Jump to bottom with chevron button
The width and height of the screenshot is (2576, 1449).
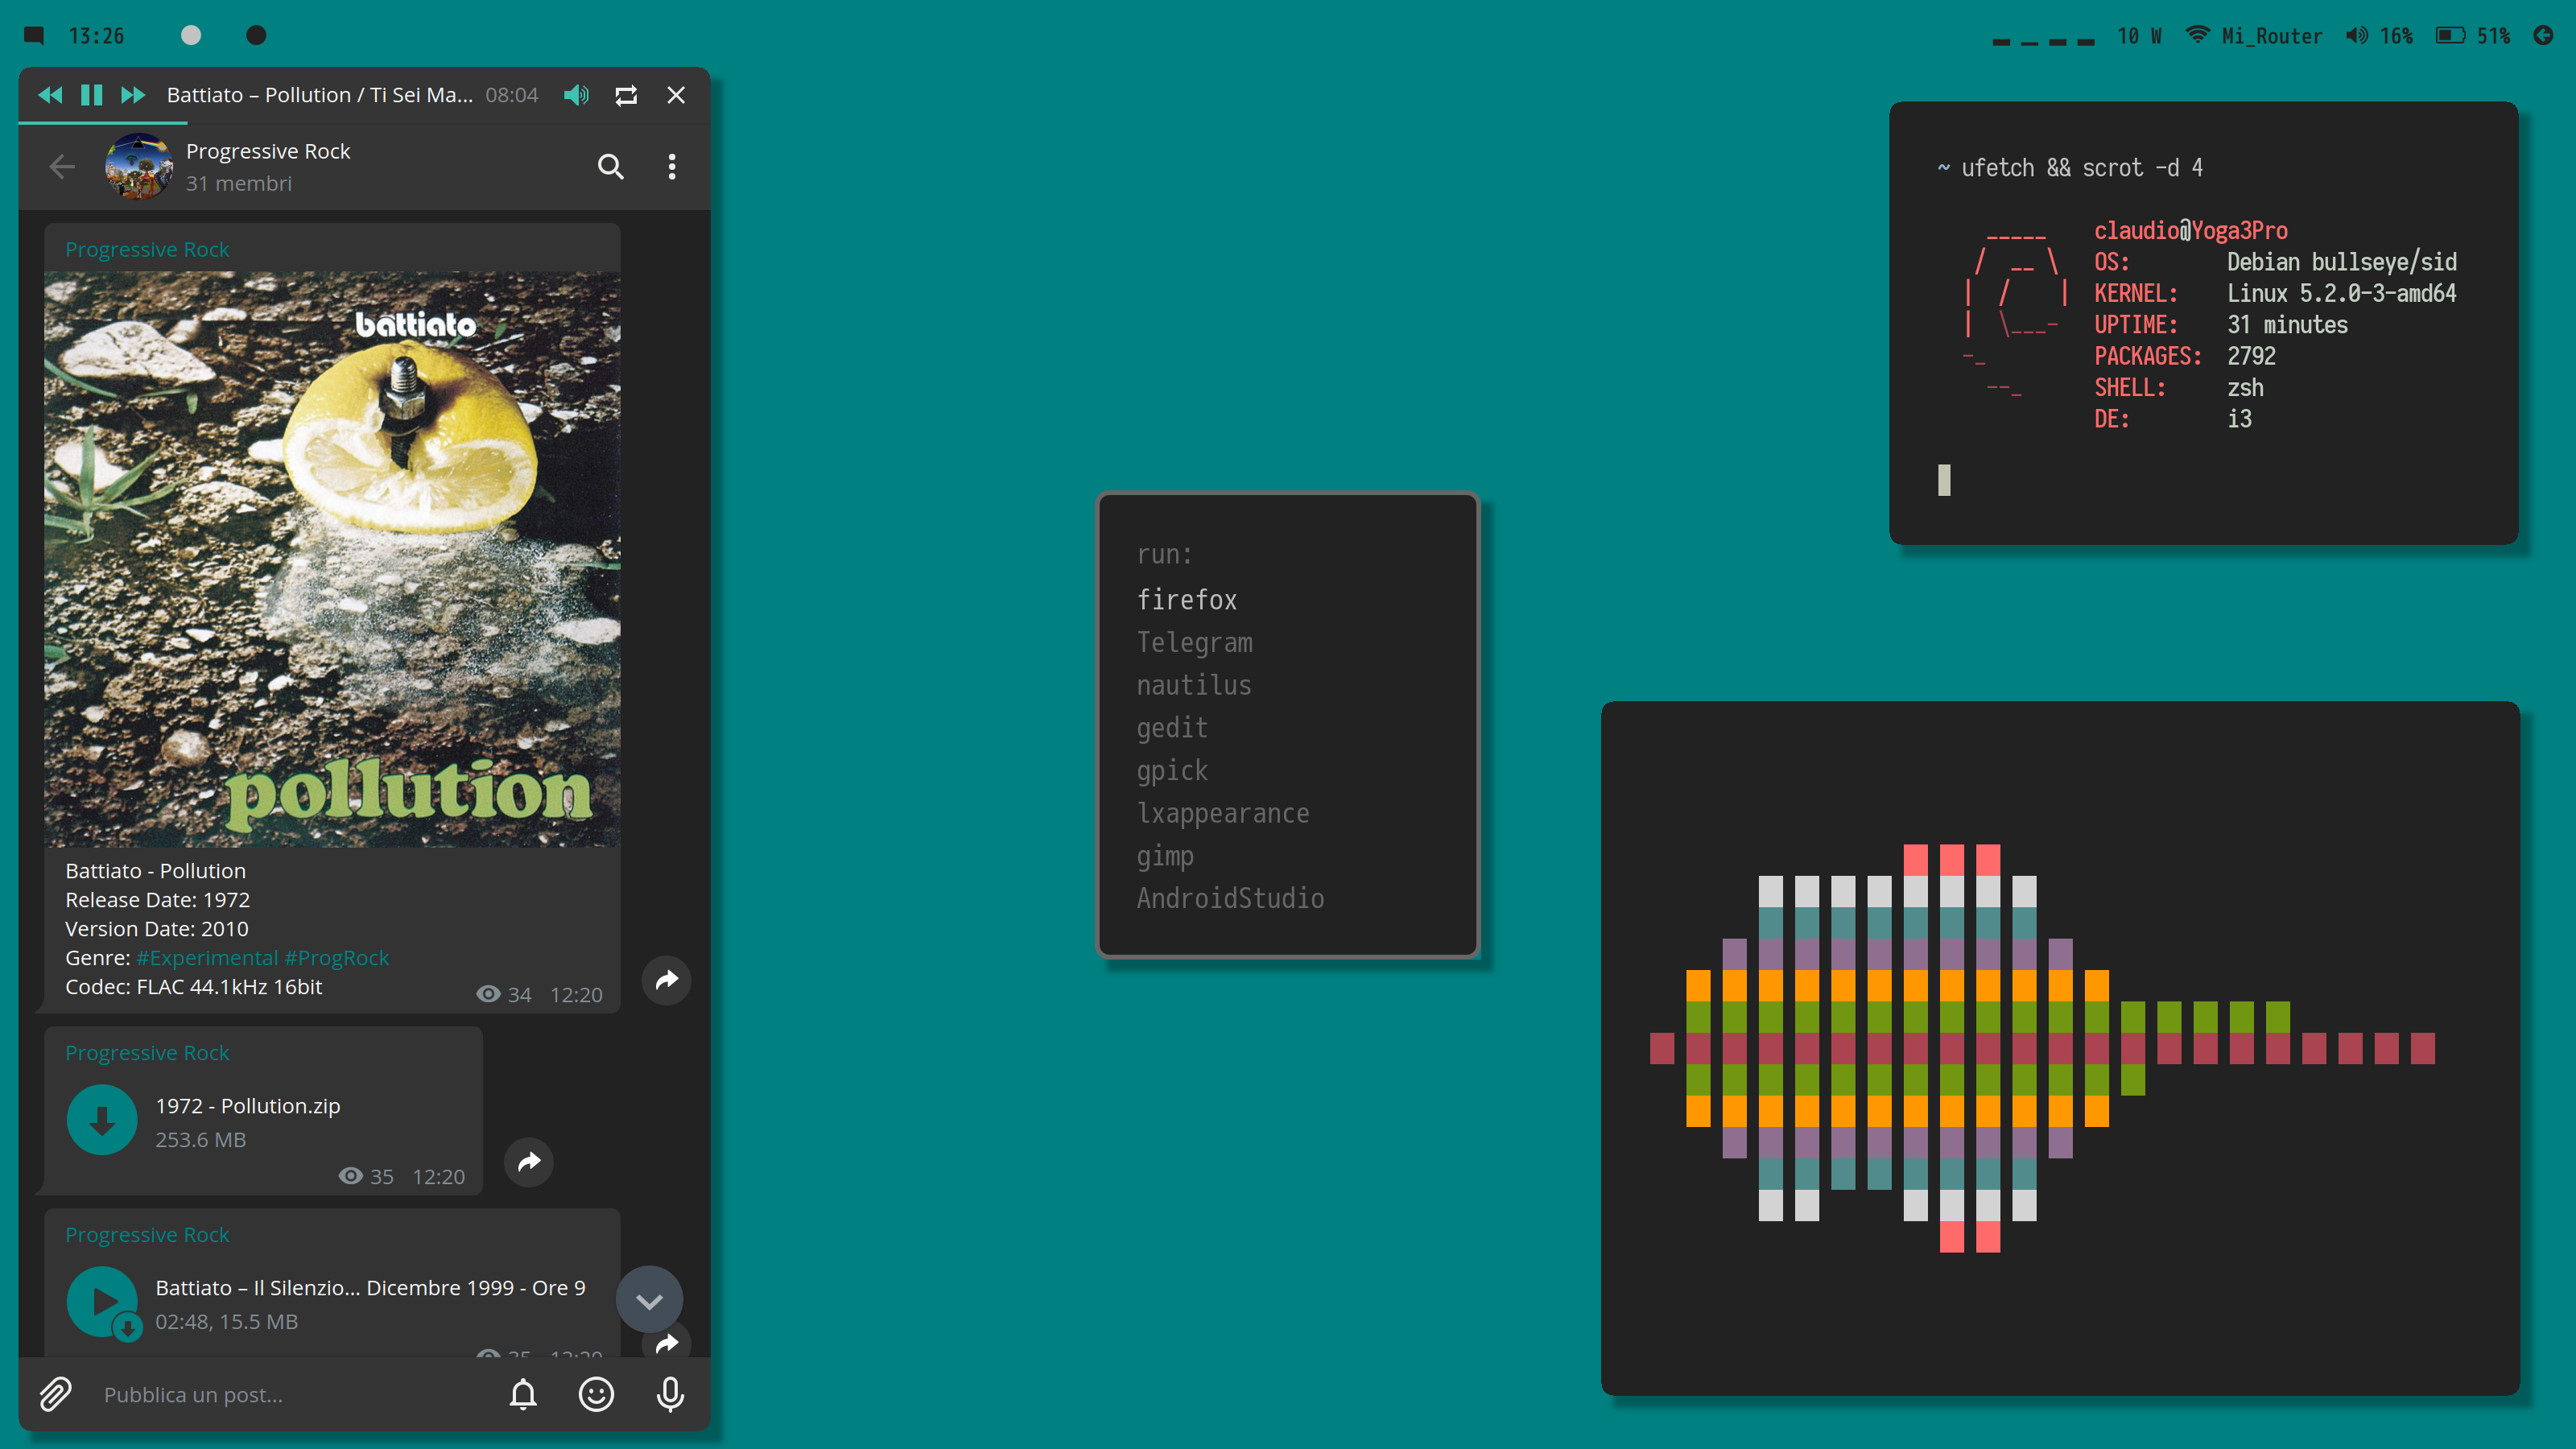pyautogui.click(x=649, y=1301)
